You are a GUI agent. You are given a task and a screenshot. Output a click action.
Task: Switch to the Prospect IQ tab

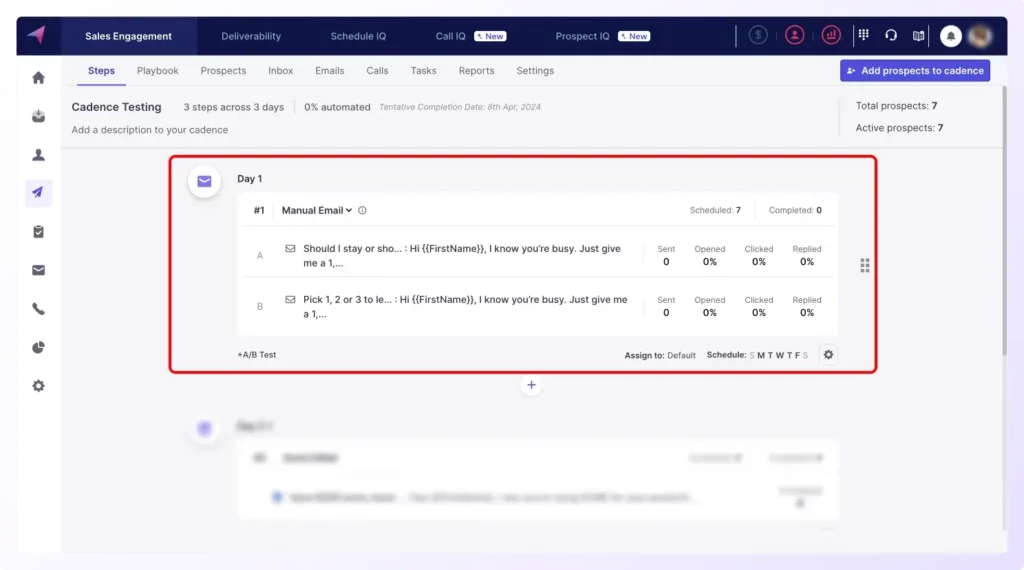click(x=602, y=36)
